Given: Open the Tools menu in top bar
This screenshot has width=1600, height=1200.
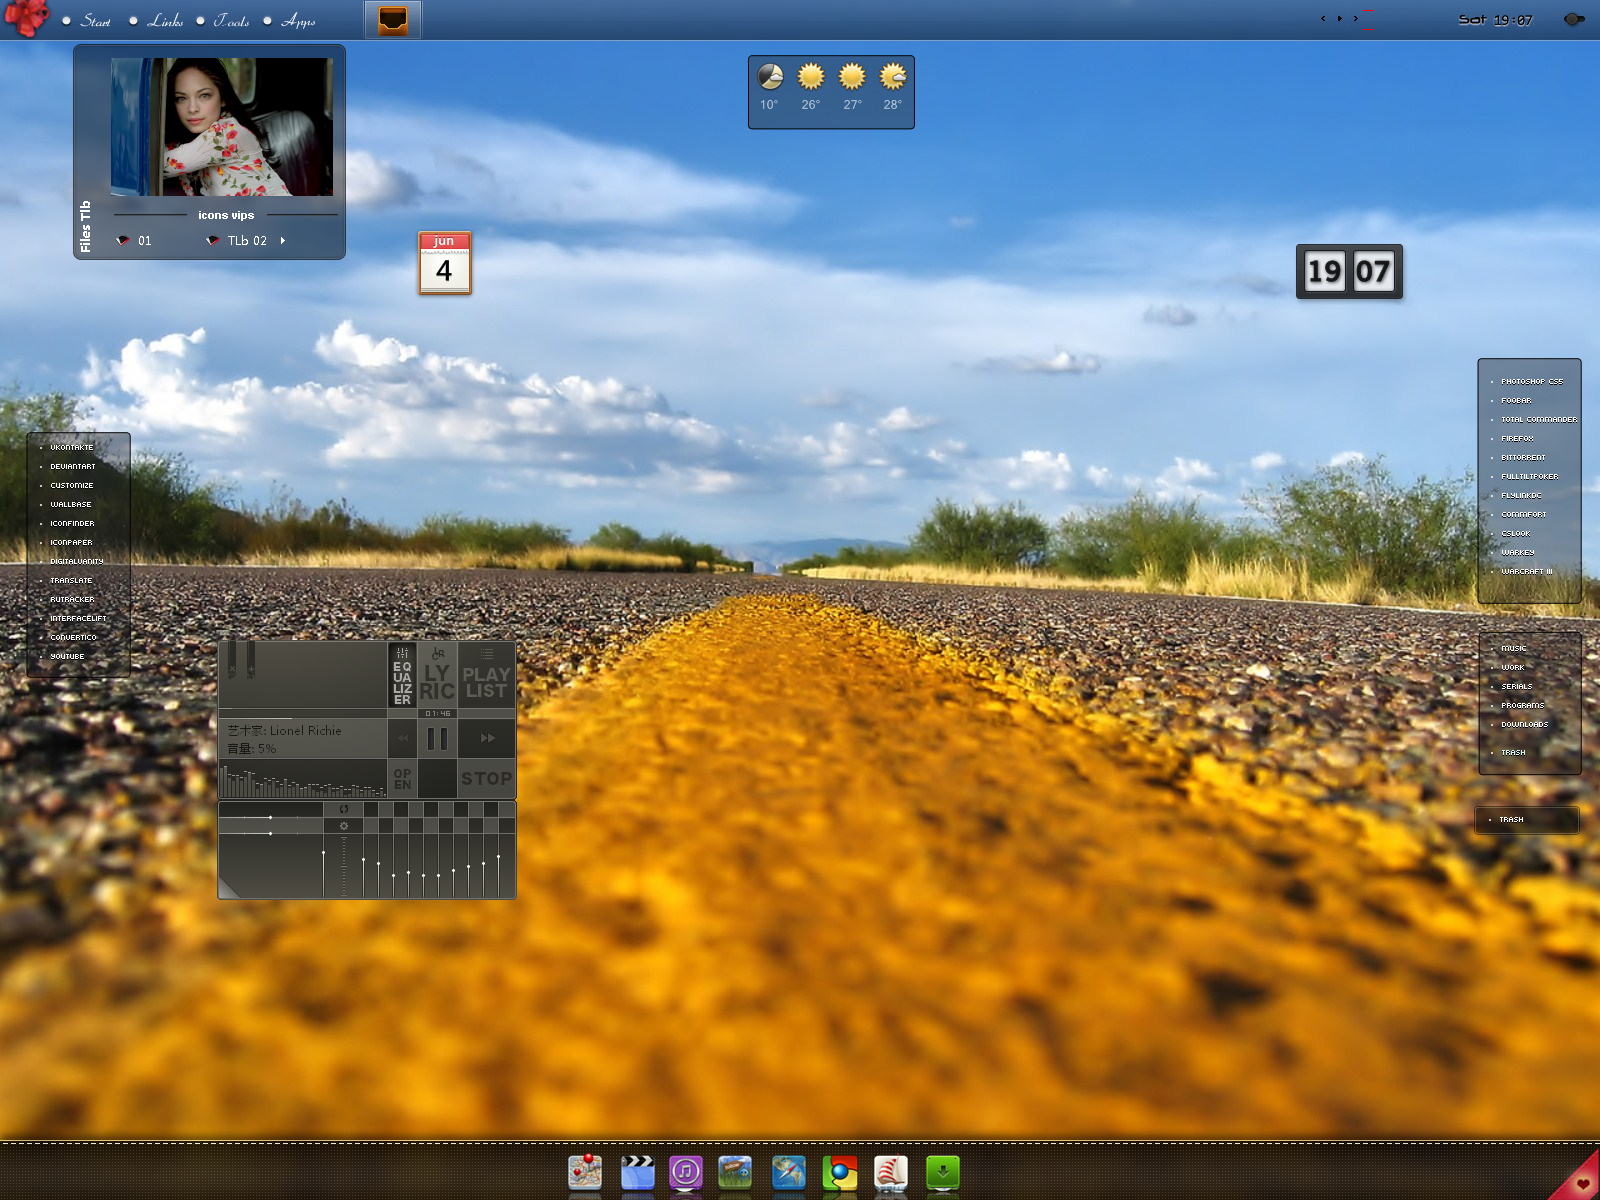Looking at the screenshot, I should pos(231,21).
